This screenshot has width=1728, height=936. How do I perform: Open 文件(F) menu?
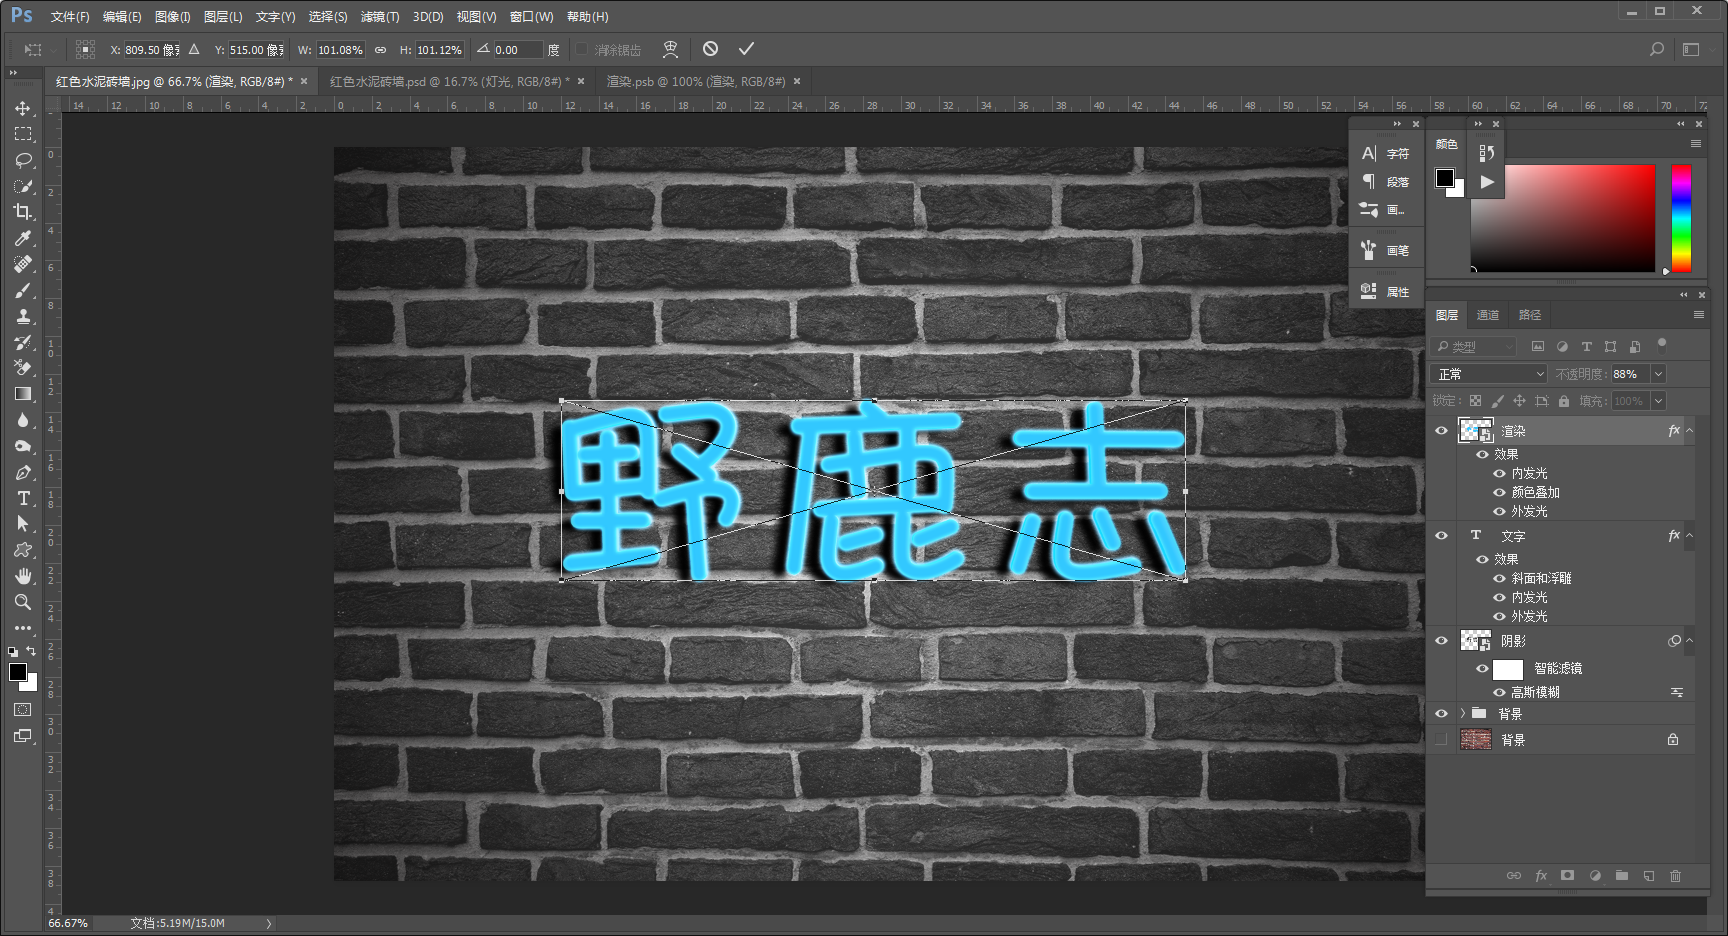[x=70, y=17]
